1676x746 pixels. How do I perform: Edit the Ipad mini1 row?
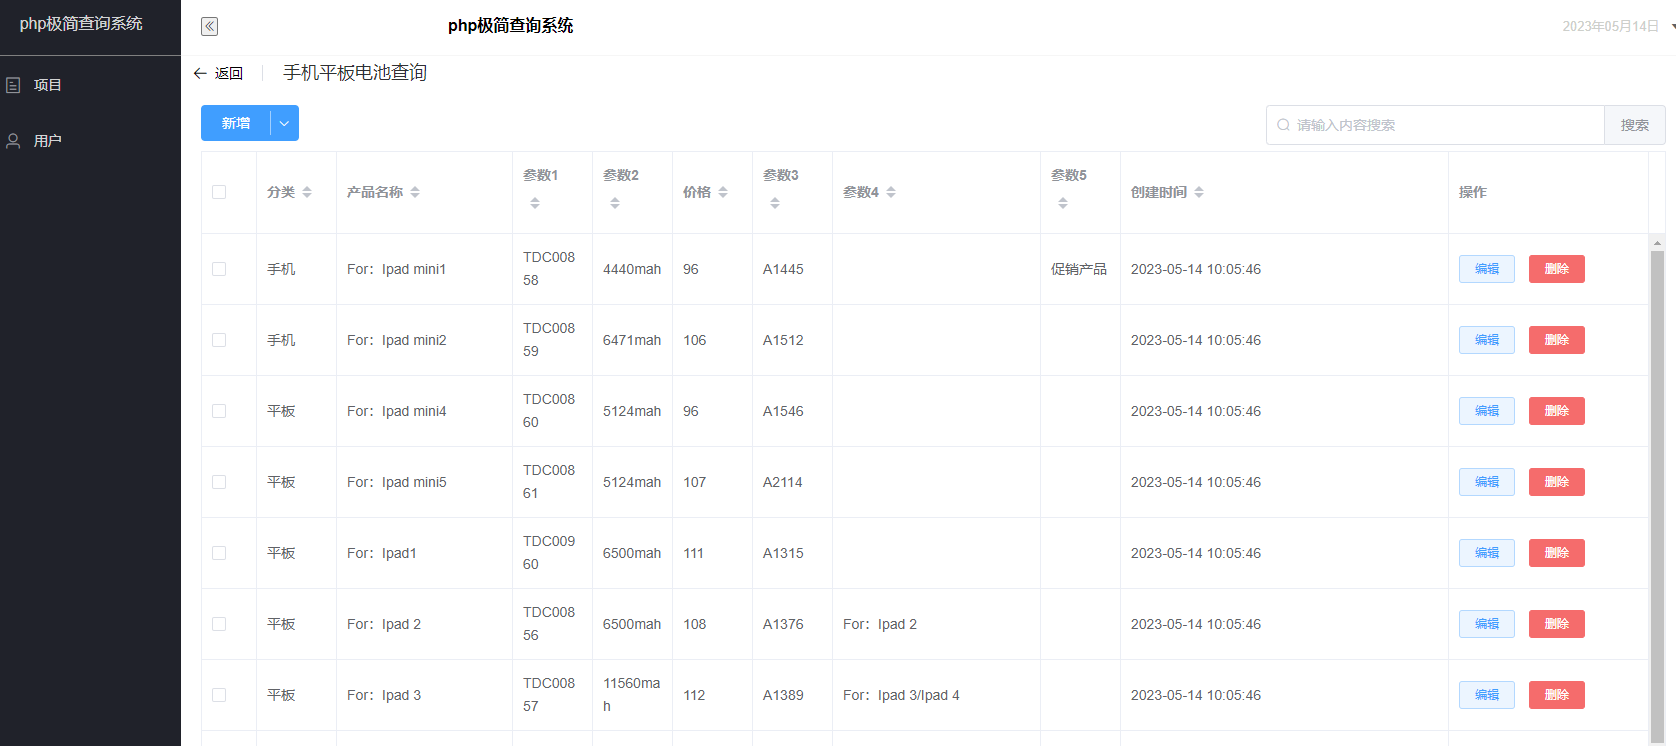coord(1487,269)
